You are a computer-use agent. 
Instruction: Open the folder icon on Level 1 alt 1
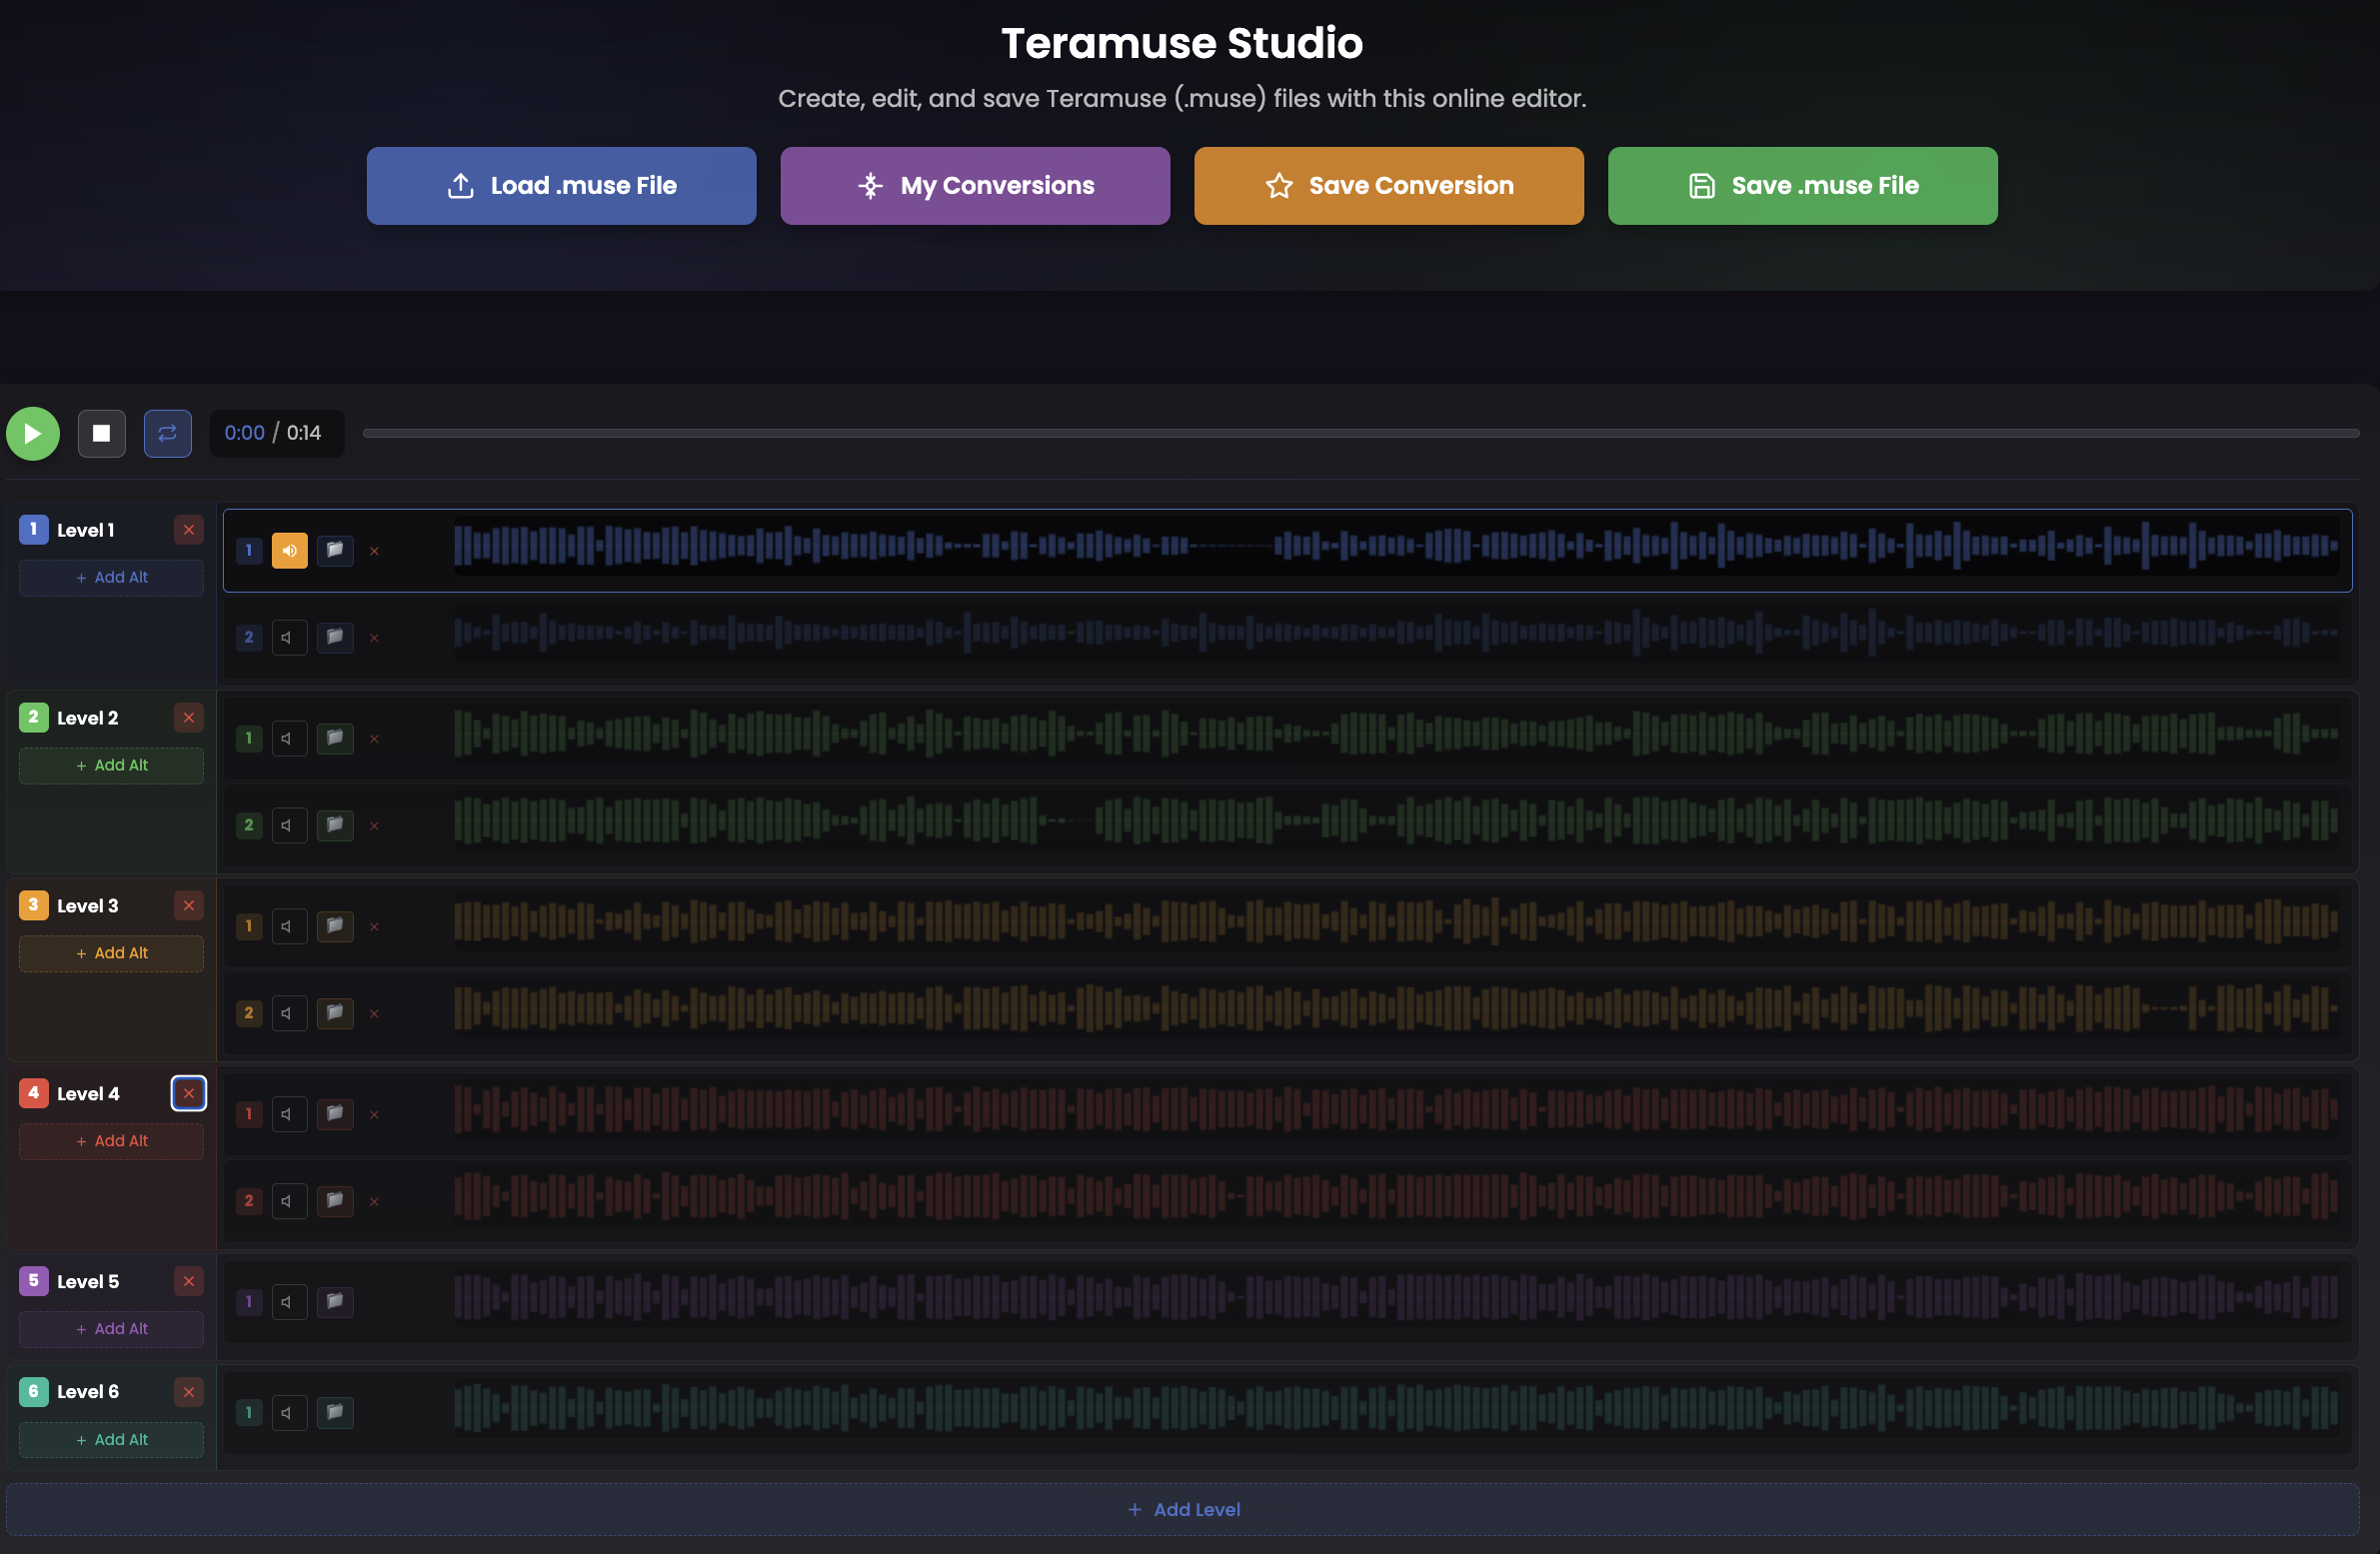[335, 550]
